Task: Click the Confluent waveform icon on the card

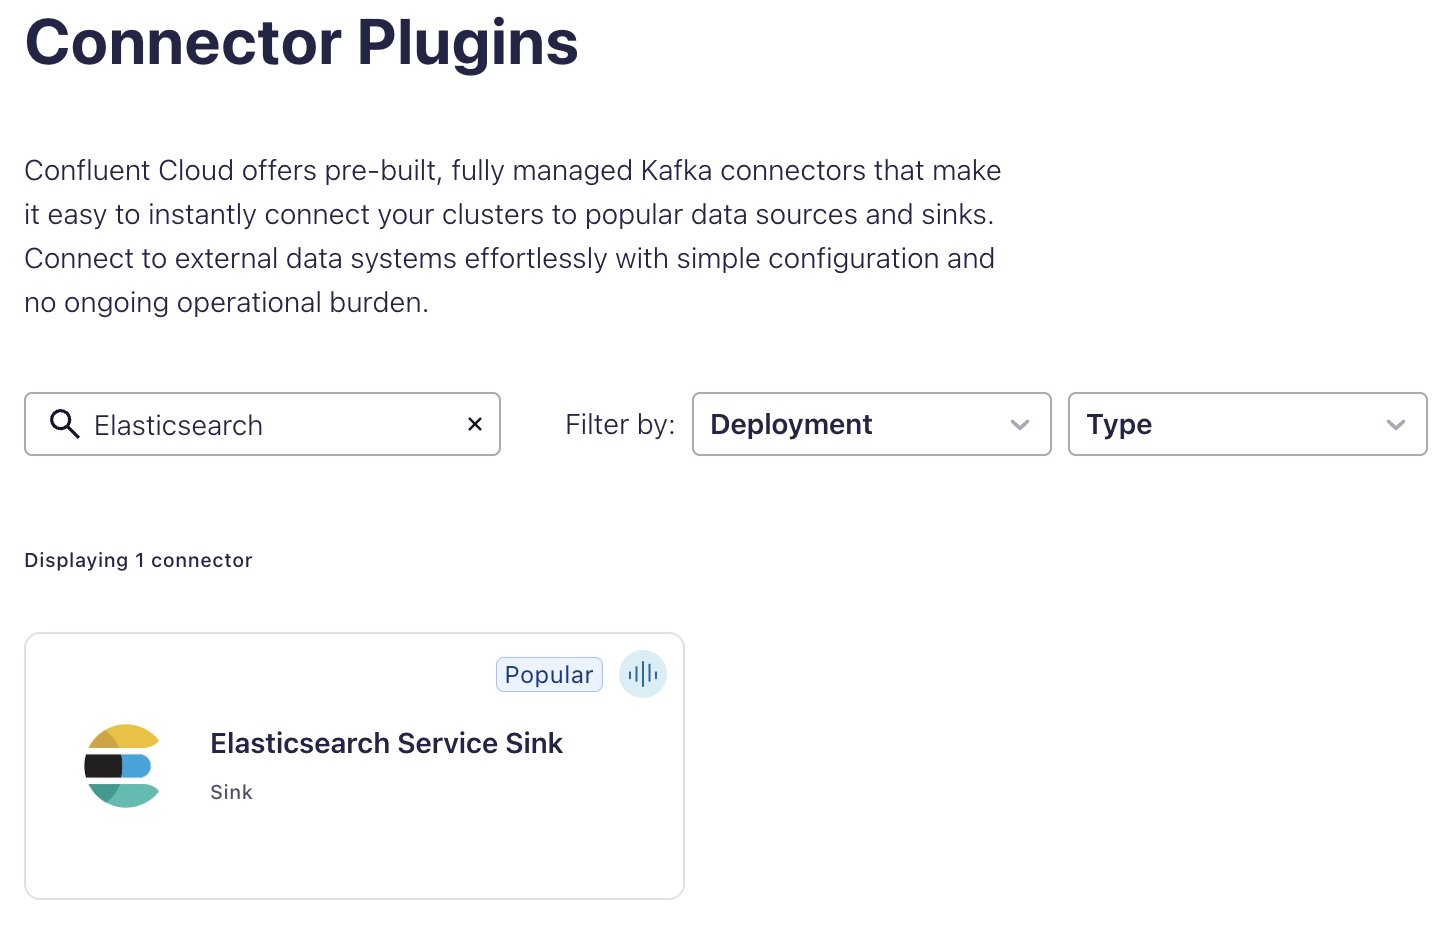Action: [643, 674]
